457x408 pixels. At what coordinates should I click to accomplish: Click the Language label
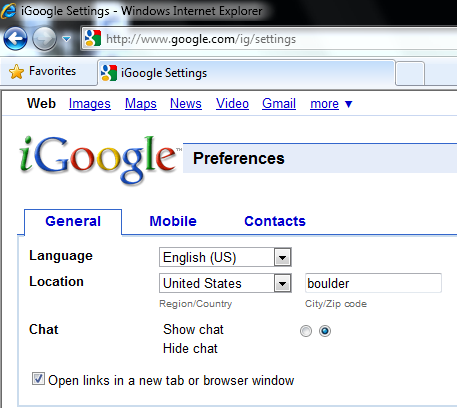point(61,256)
